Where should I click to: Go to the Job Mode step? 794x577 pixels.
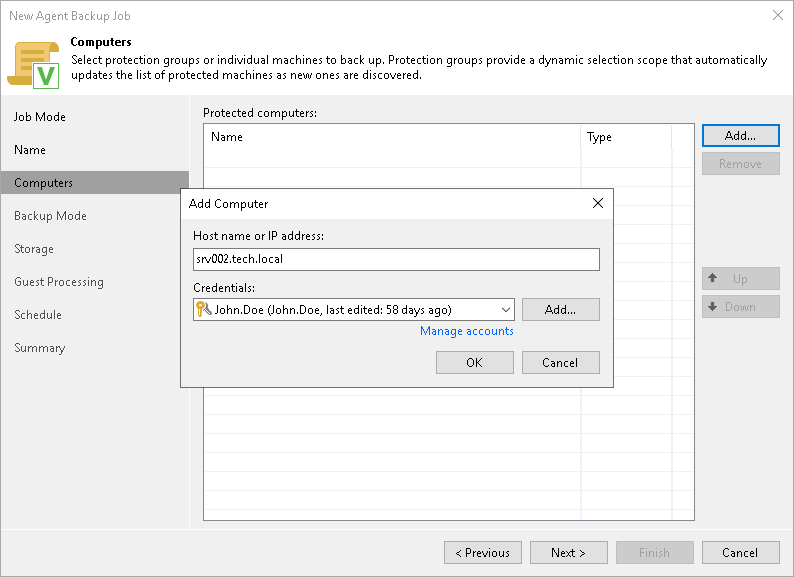click(x=40, y=117)
